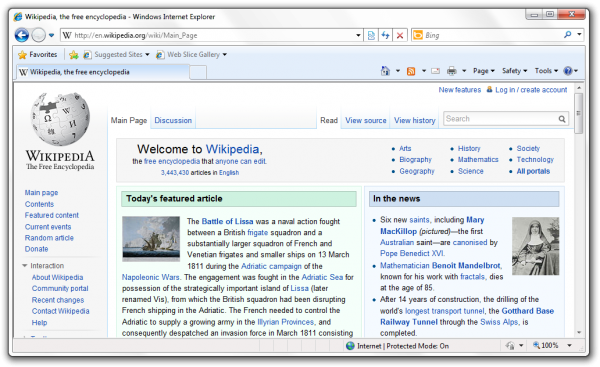The image size is (600, 367).
Task: Click the Featured content sidebar link
Action: pyautogui.click(x=52, y=215)
